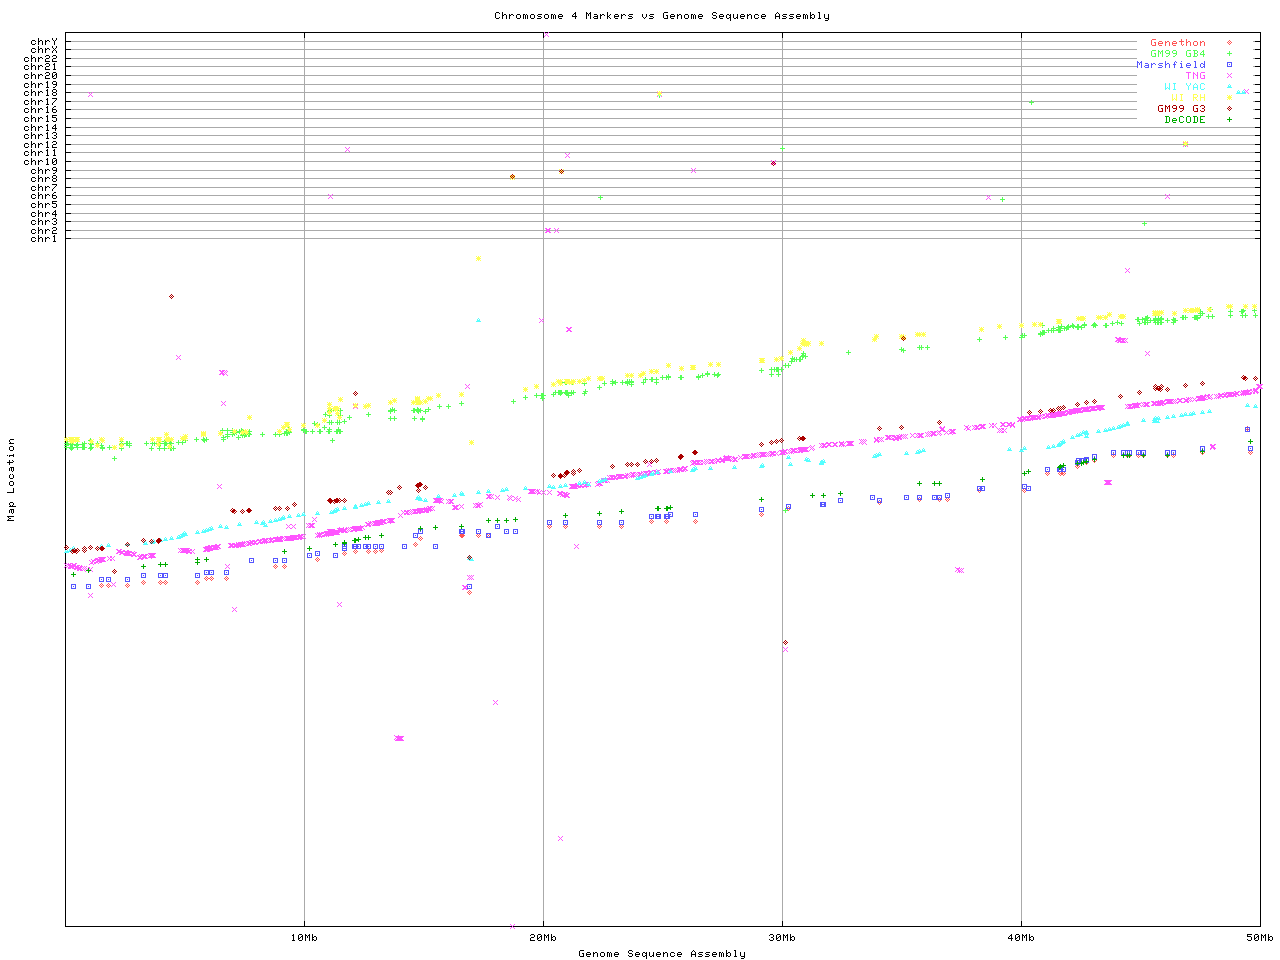1280x960 pixels.
Task: Click the 30Mb tick label
Action: click(782, 938)
